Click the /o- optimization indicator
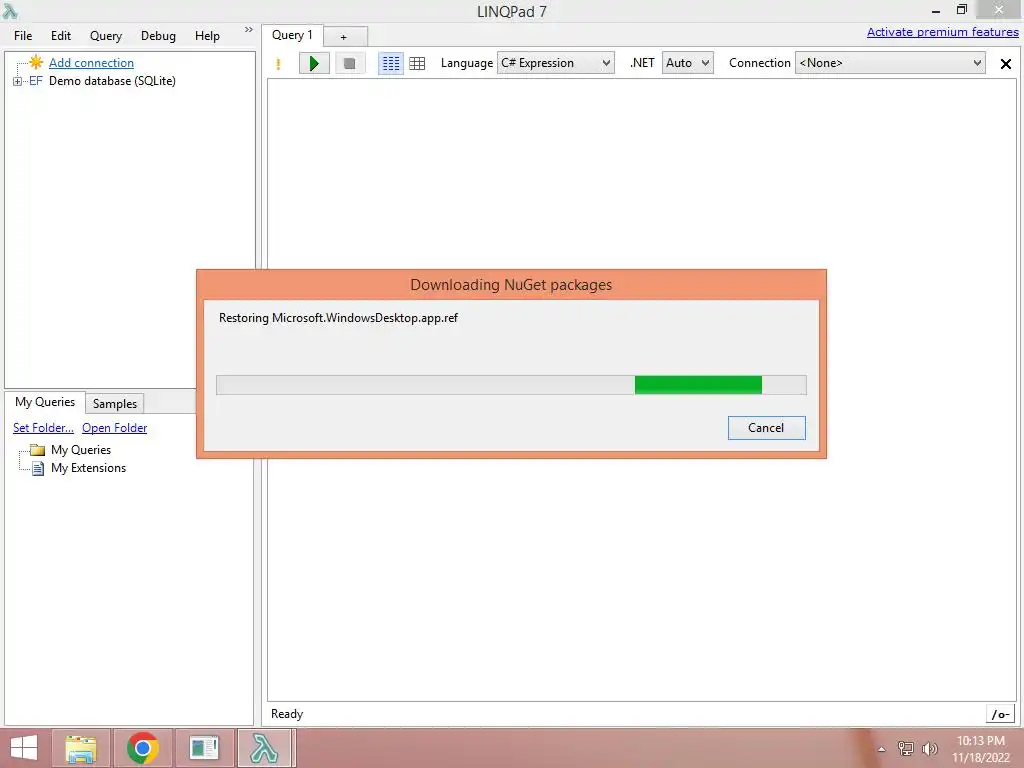Viewport: 1024px width, 768px height. click(1000, 714)
